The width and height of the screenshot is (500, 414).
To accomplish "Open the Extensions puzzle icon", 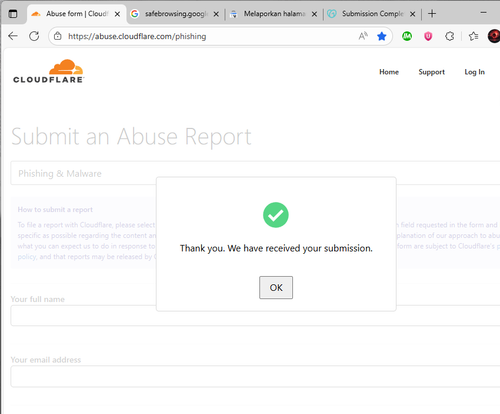I will (x=450, y=36).
